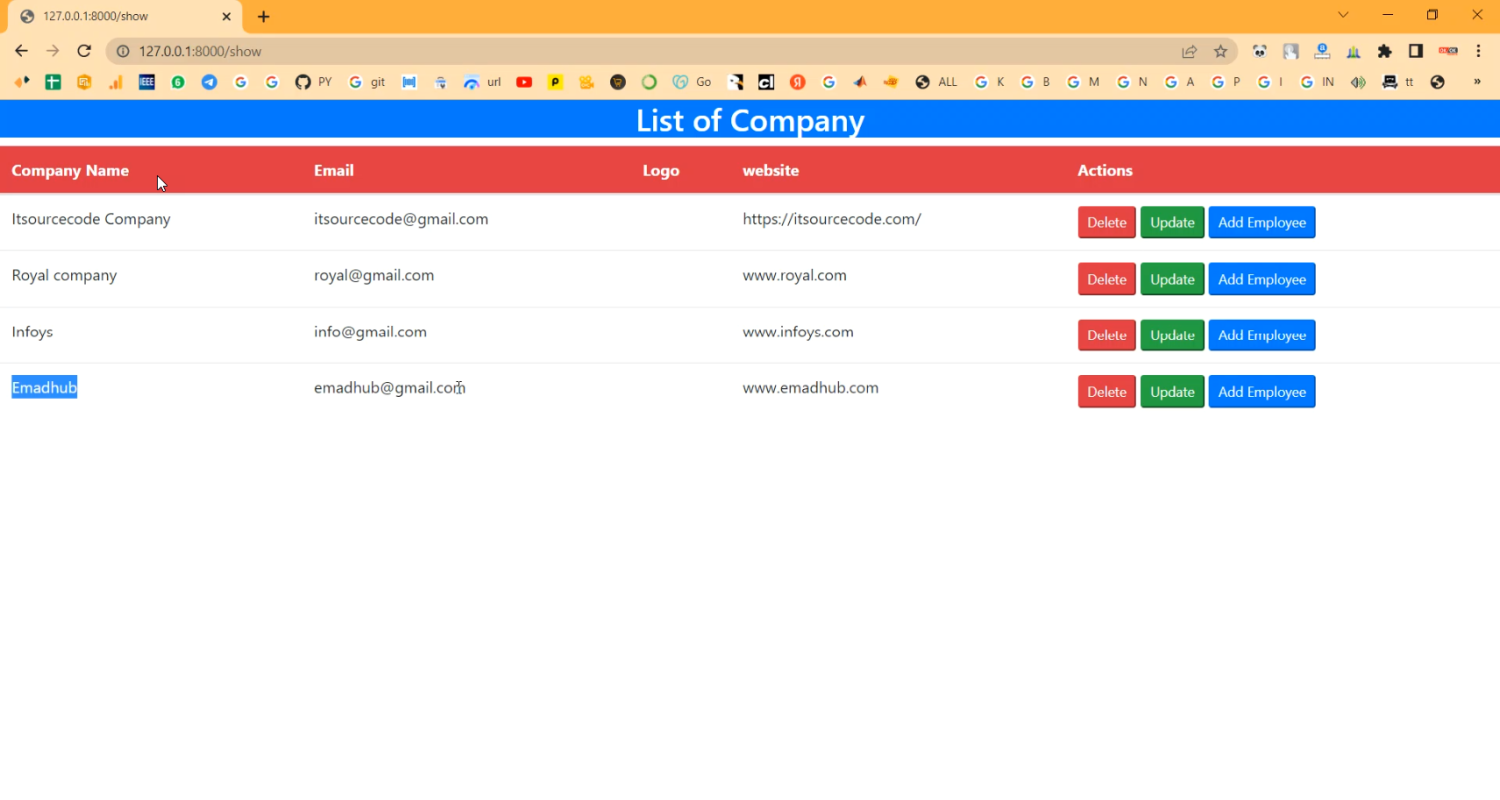This screenshot has height=800, width=1500.
Task: Click the share page icon in address bar
Action: pos(1189,51)
